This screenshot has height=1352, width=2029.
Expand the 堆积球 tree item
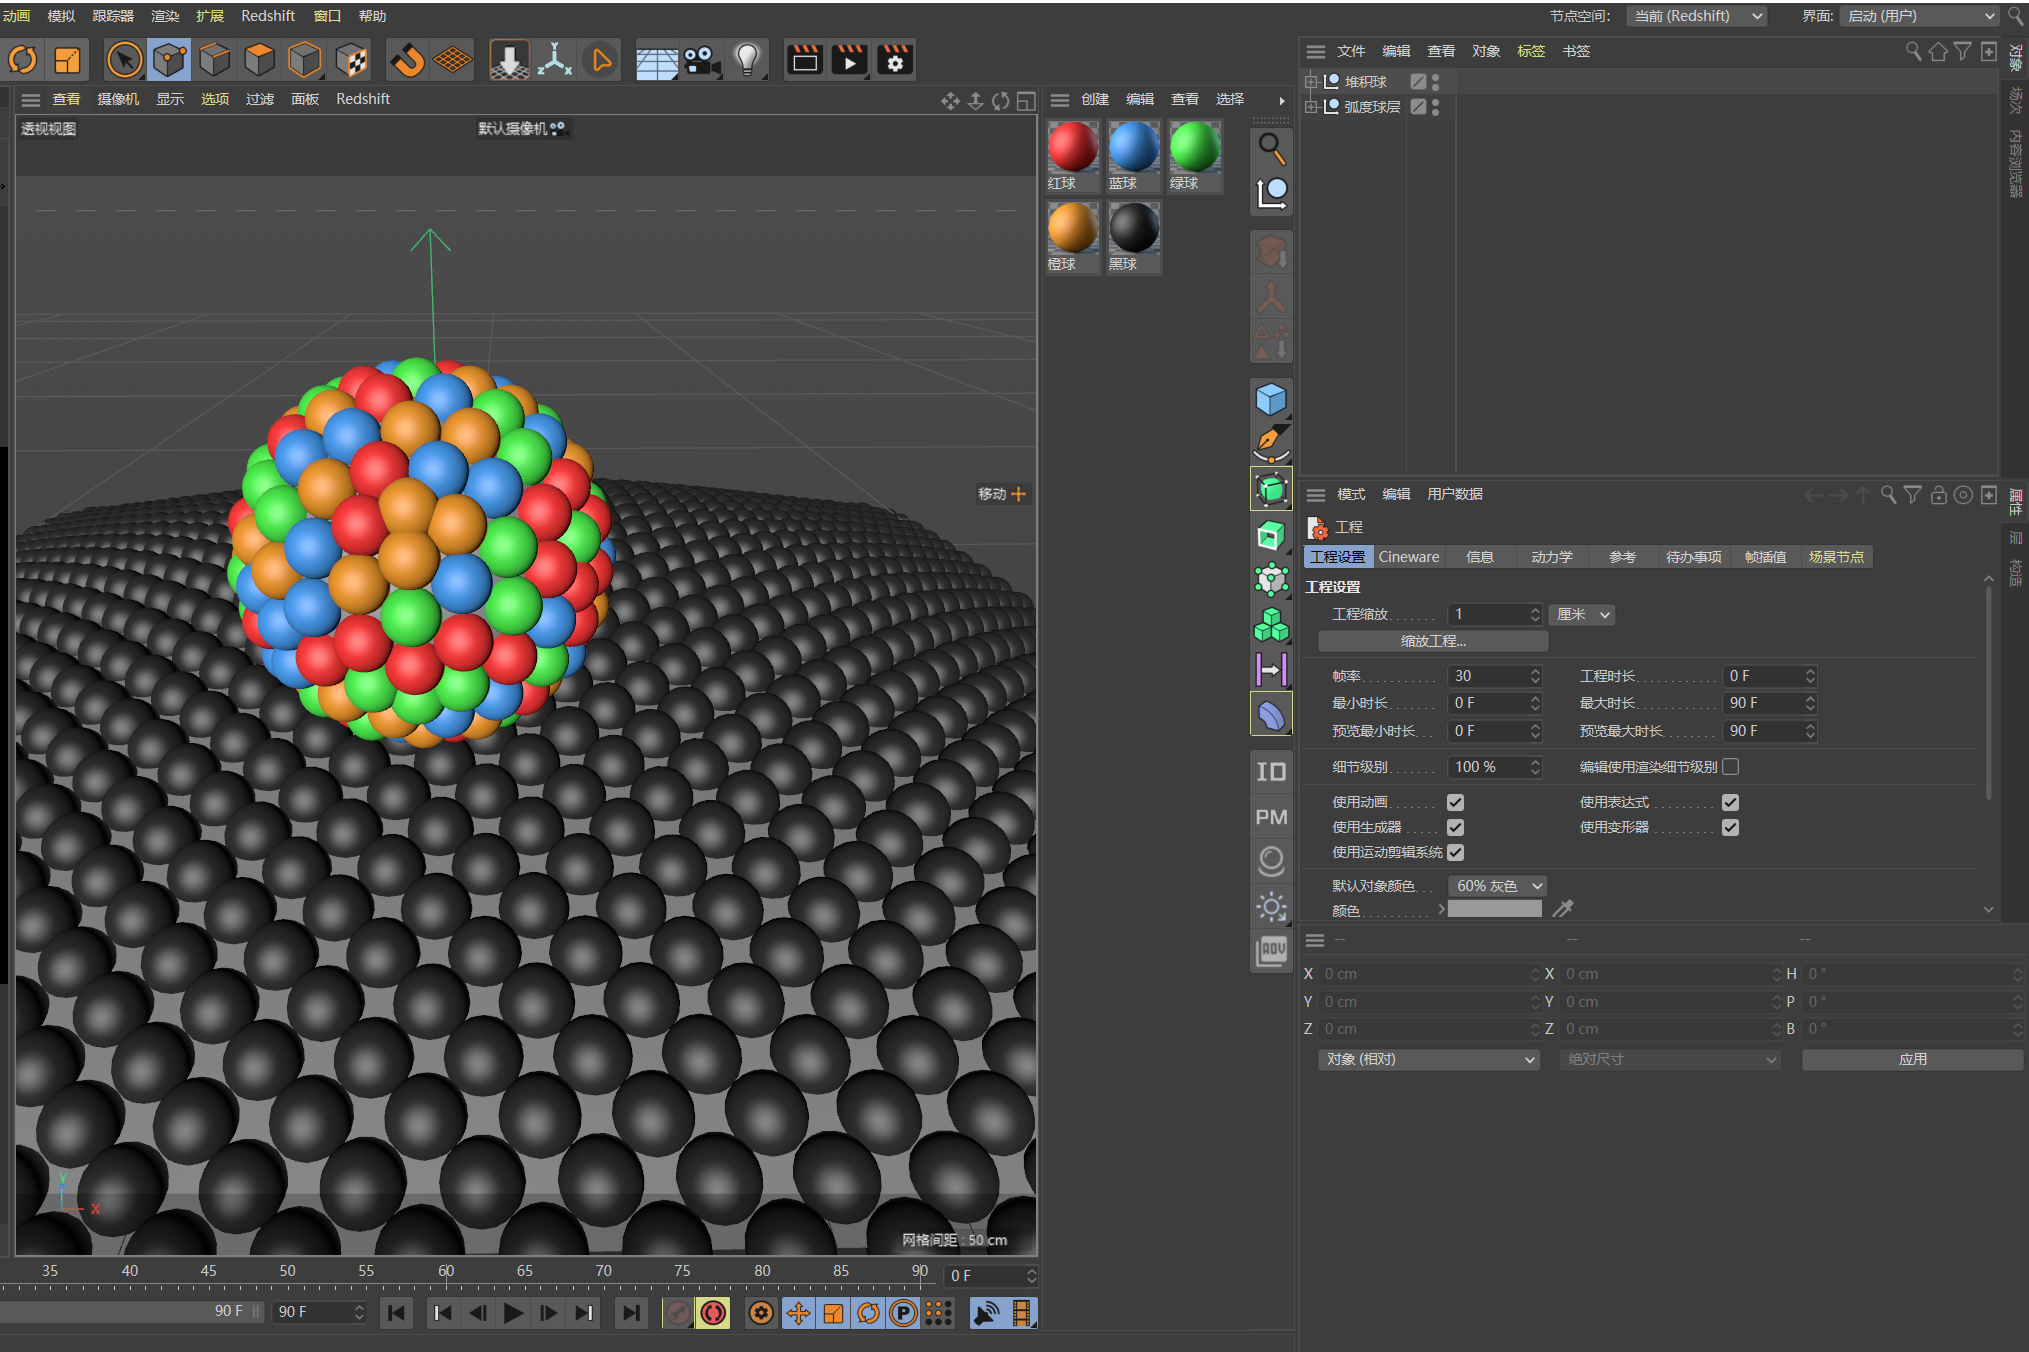point(1311,81)
